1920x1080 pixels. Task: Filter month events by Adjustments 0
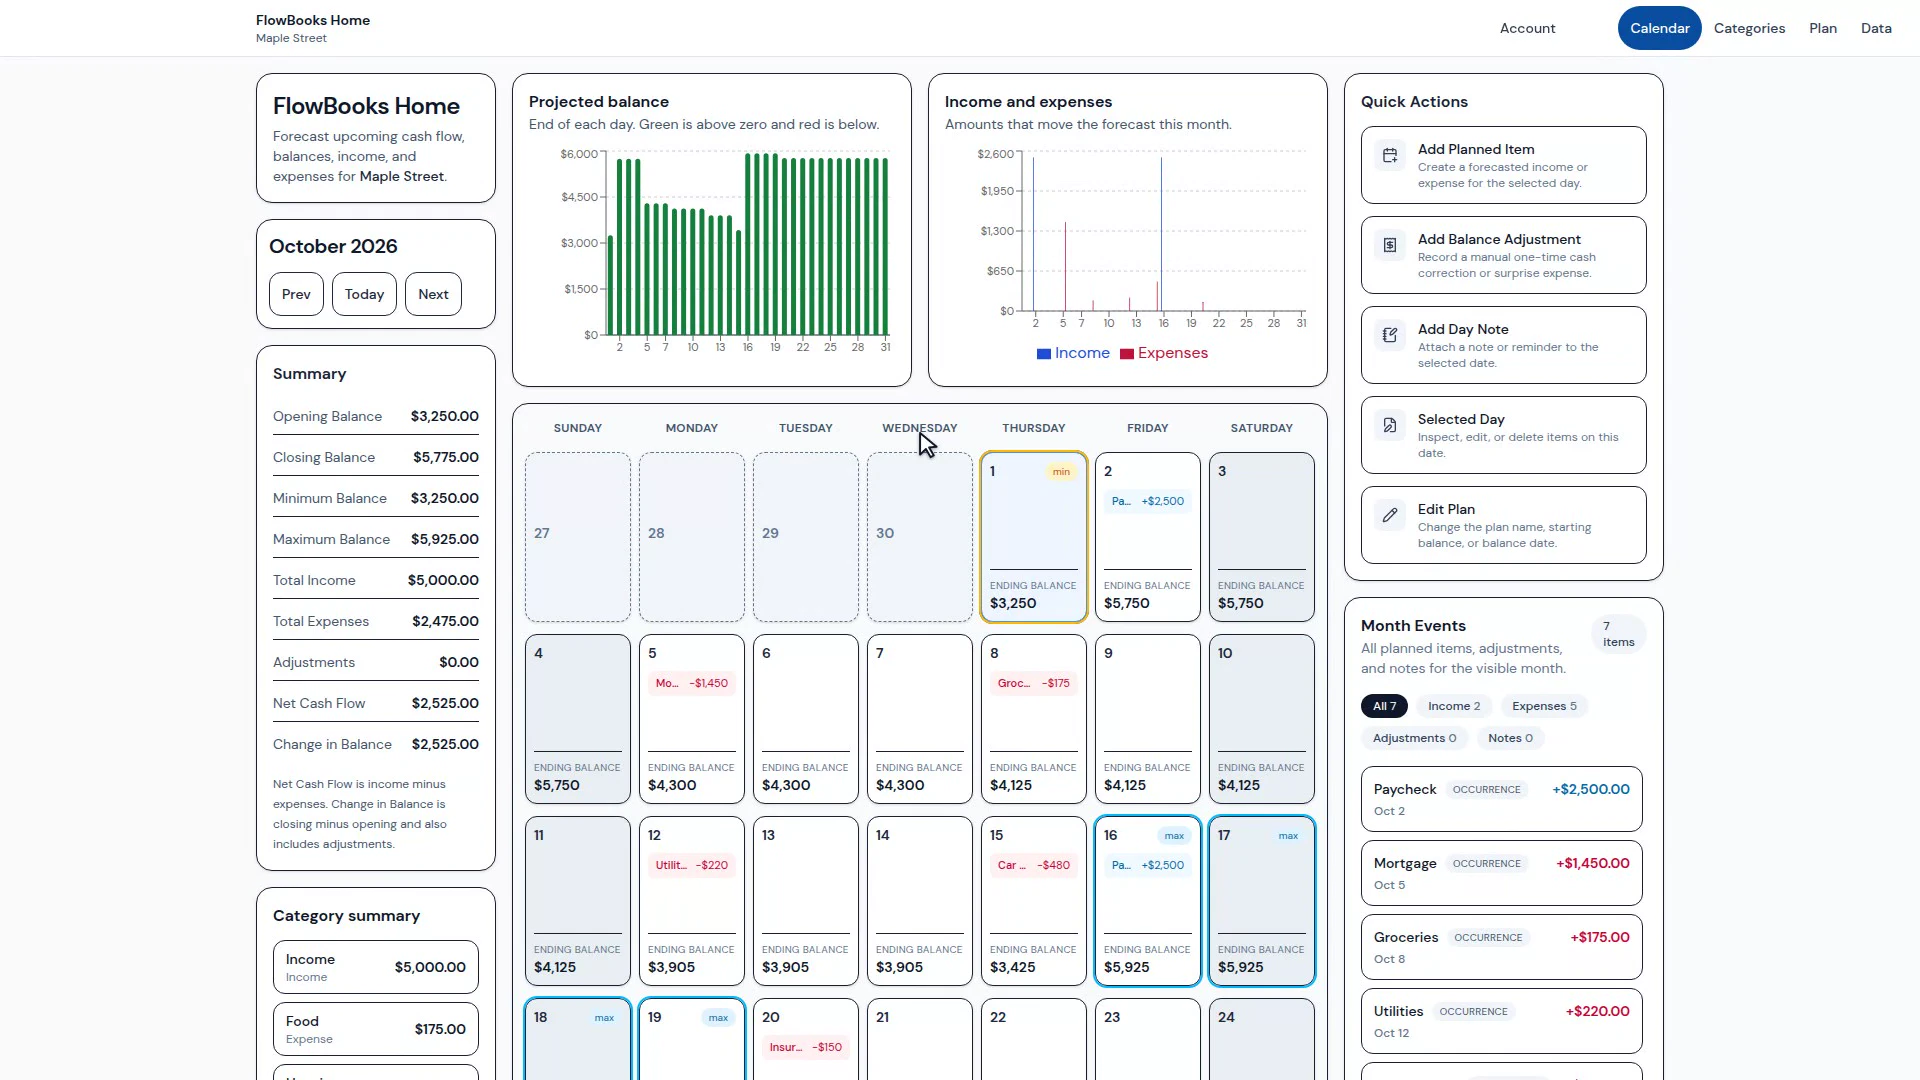(1414, 738)
